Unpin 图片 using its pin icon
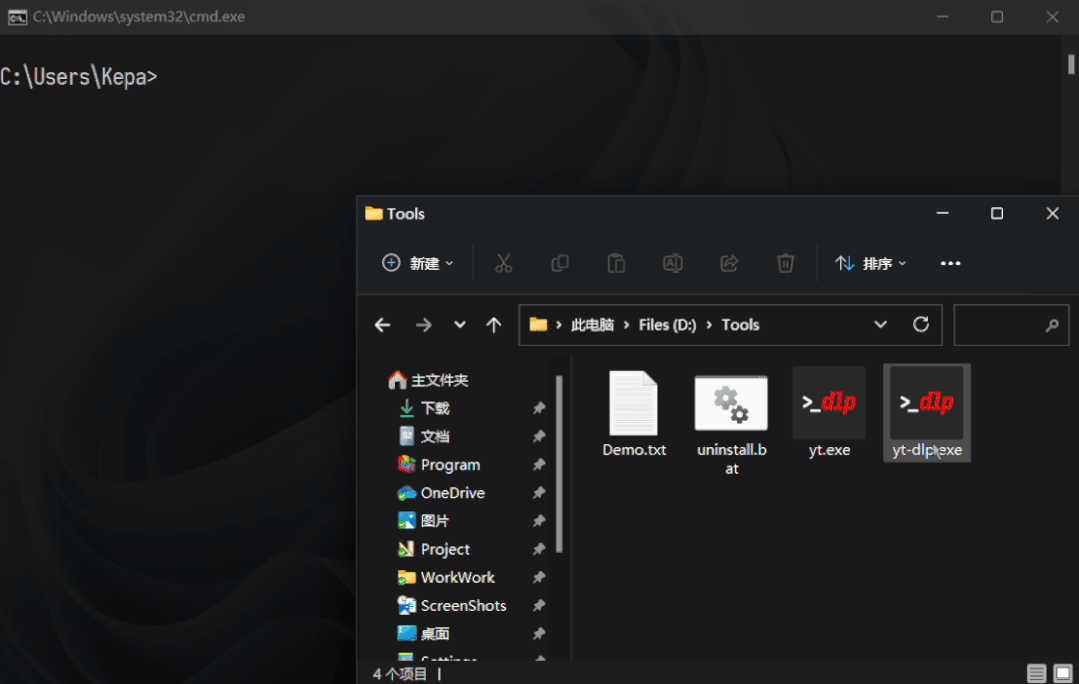 click(539, 521)
